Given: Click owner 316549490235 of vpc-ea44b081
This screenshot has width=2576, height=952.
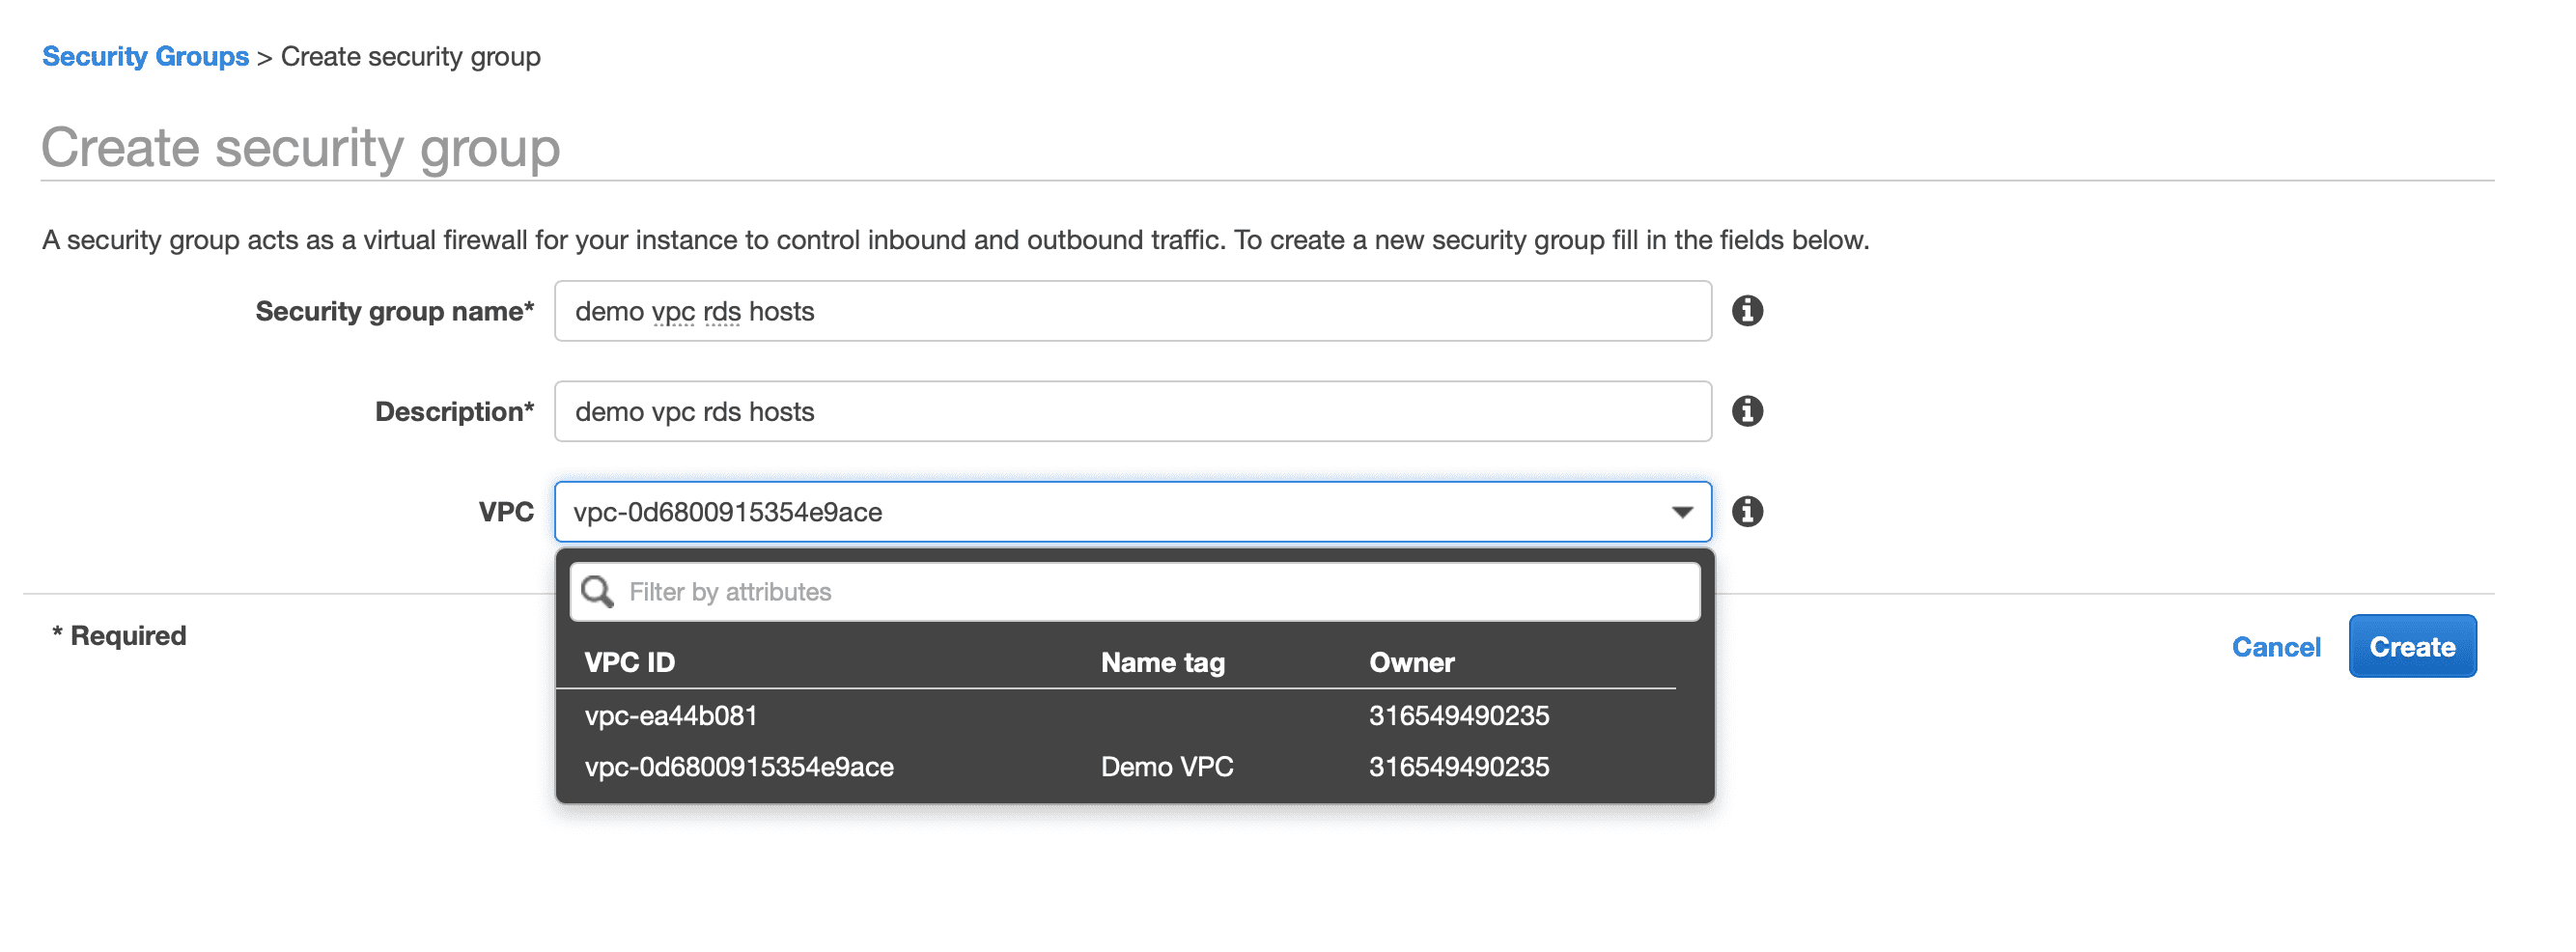Looking at the screenshot, I should [x=1458, y=715].
